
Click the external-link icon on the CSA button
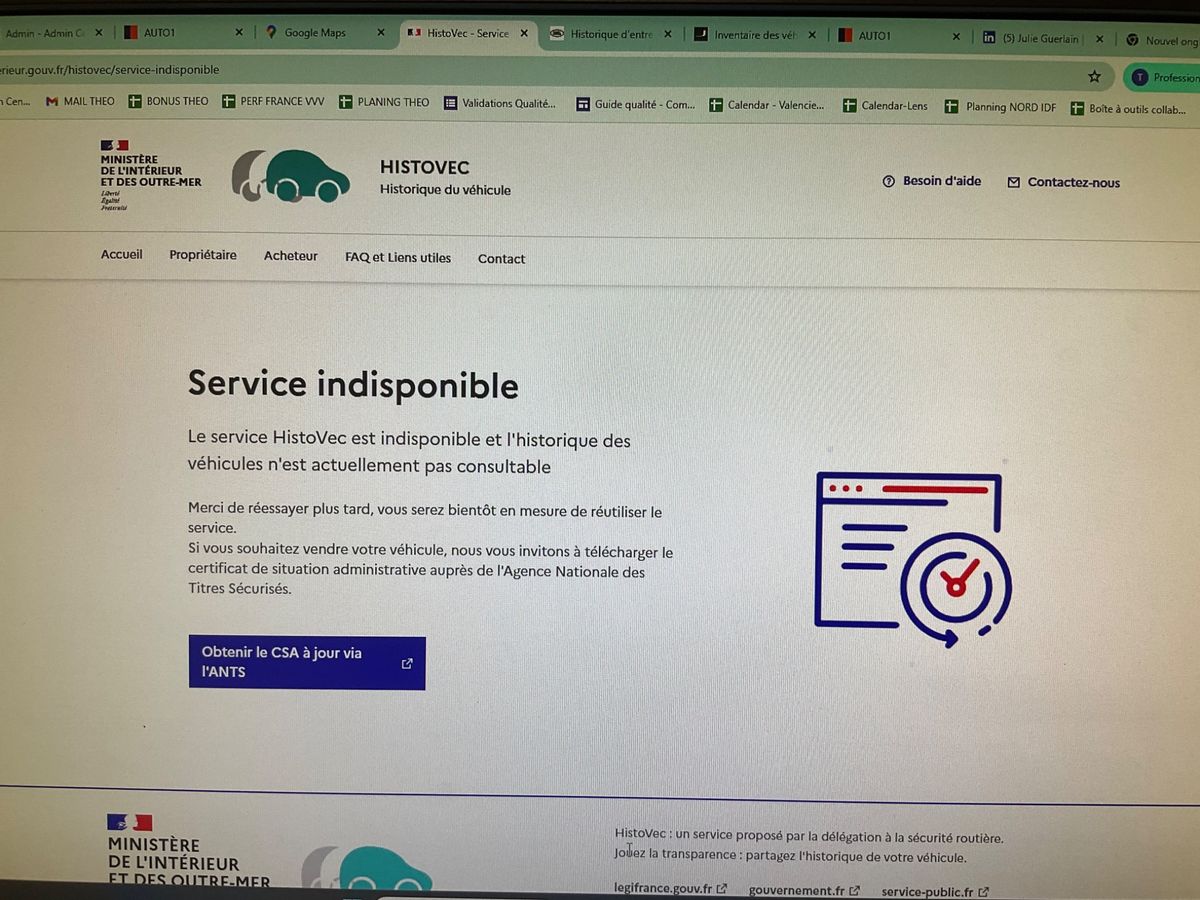pyautogui.click(x=407, y=663)
